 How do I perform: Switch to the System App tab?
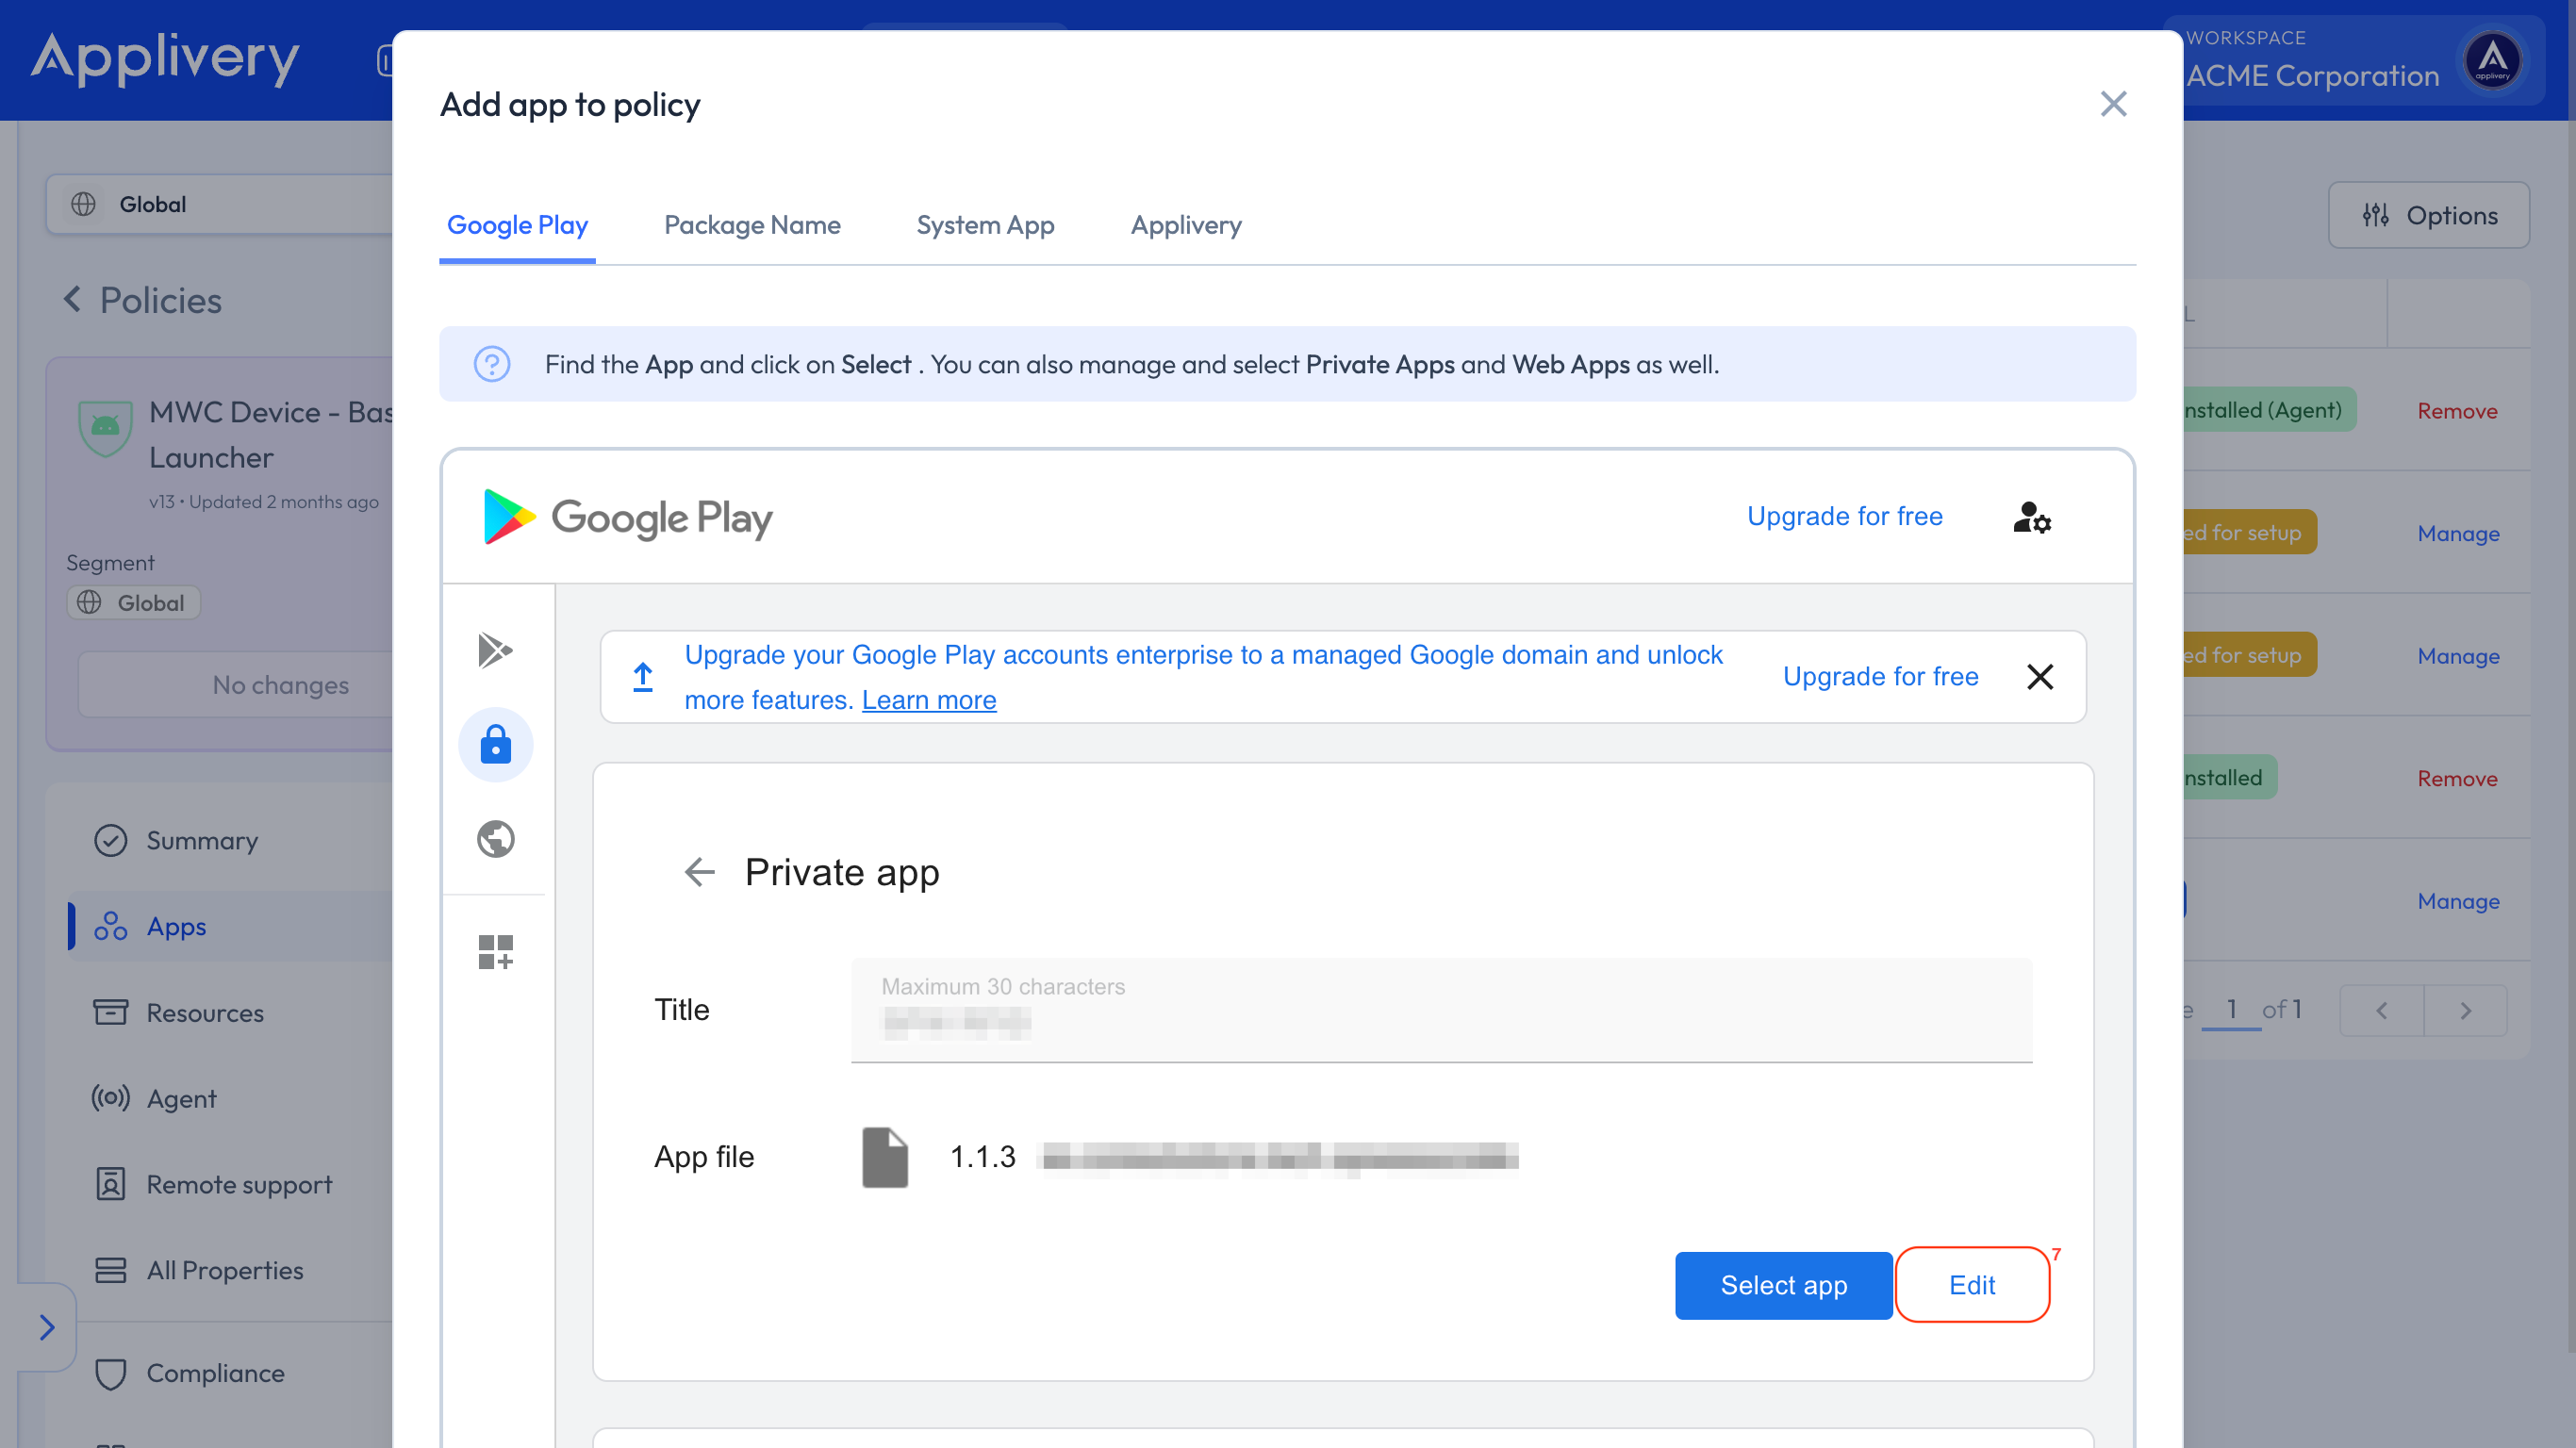985,225
